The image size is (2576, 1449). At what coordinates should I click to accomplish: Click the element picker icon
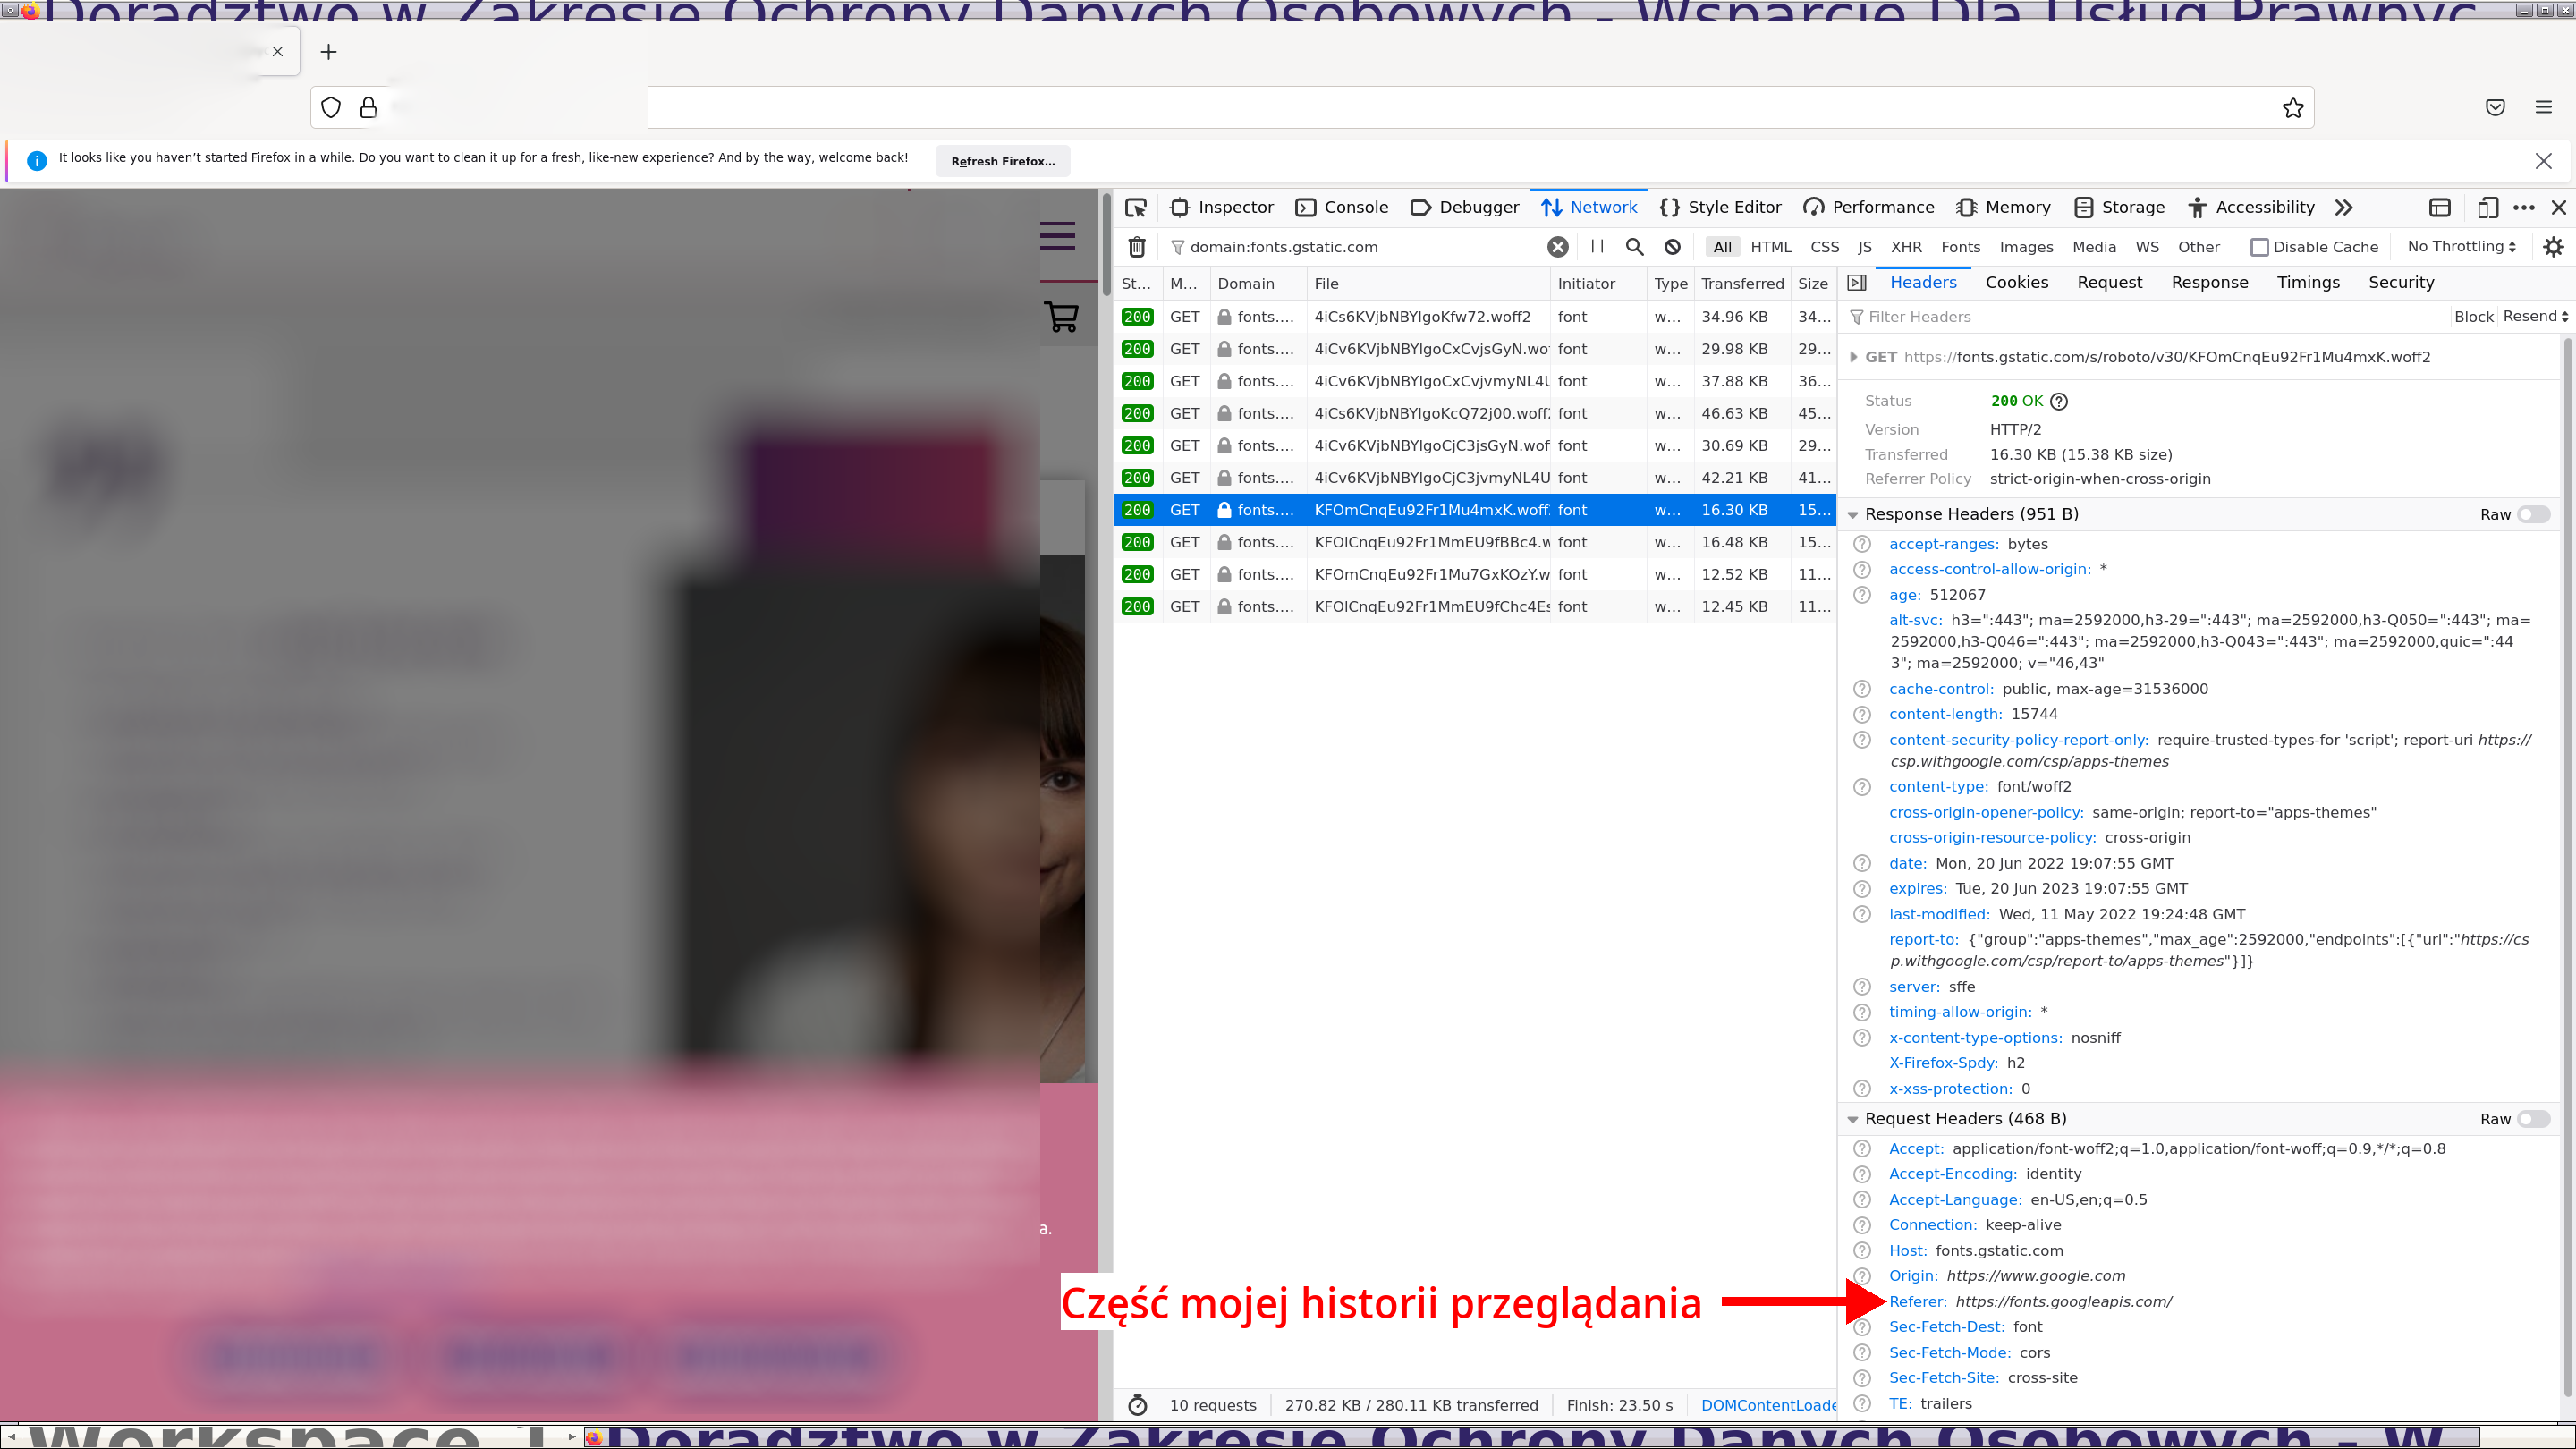[1135, 207]
